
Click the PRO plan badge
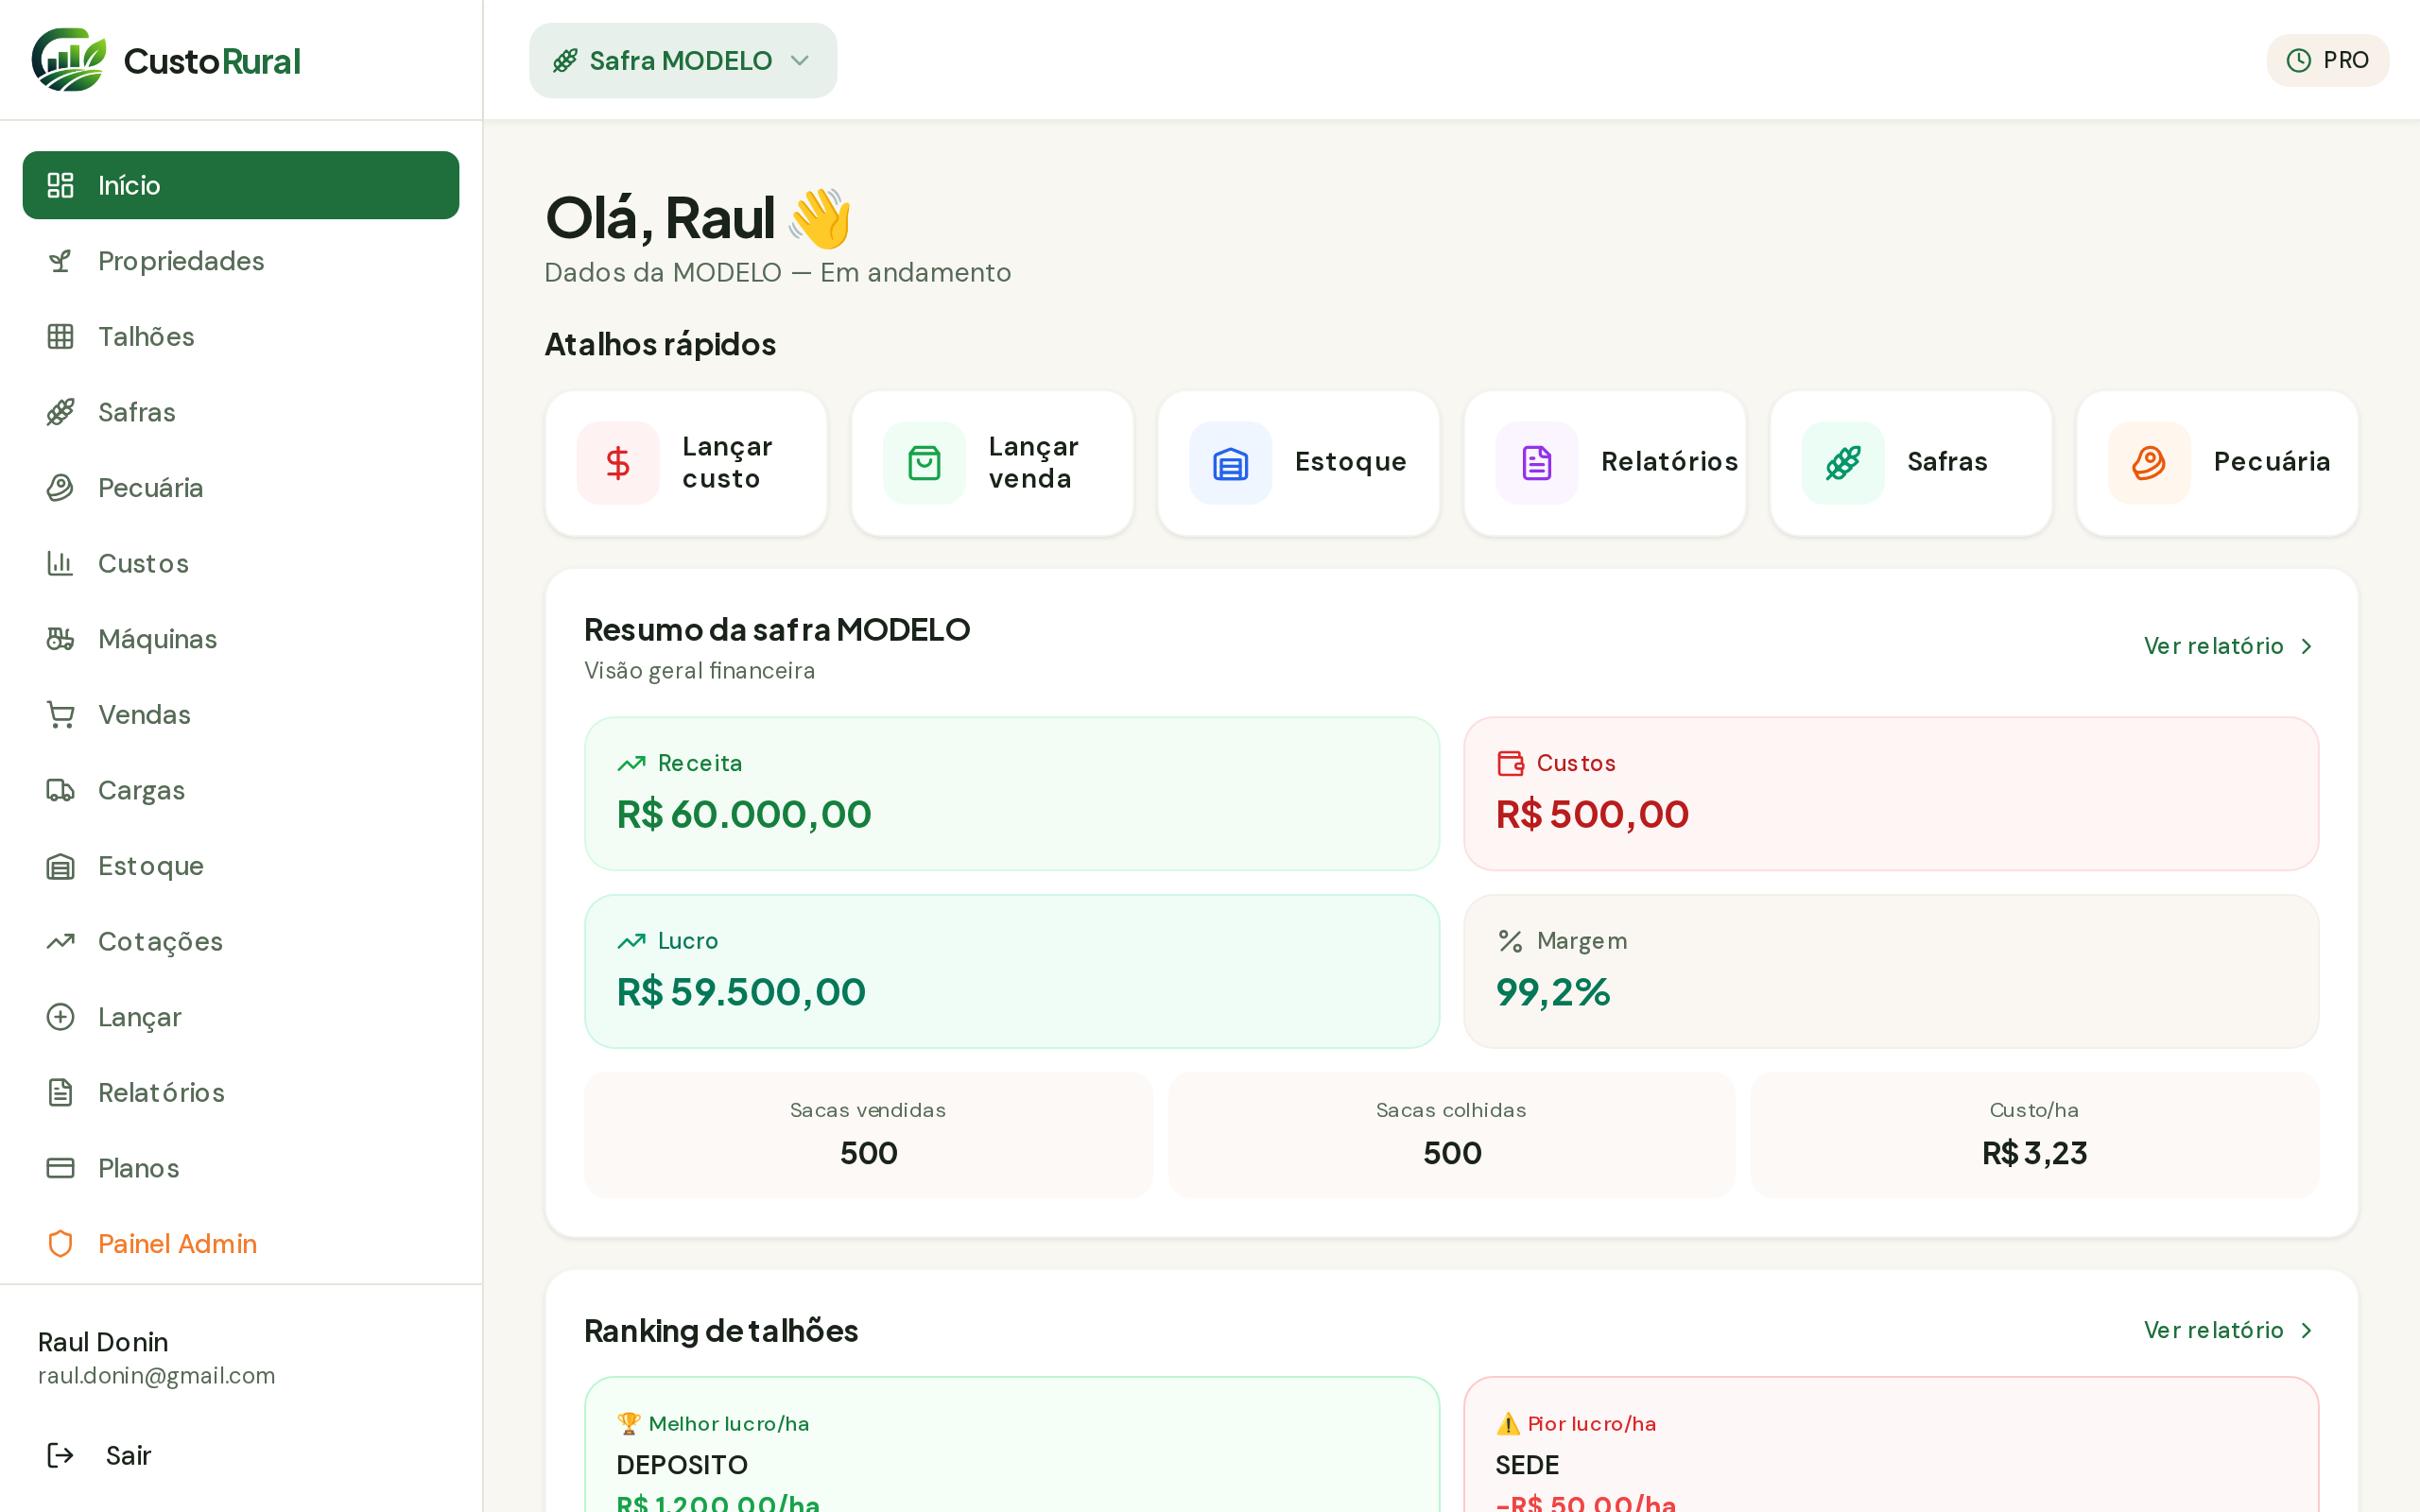coord(2327,60)
